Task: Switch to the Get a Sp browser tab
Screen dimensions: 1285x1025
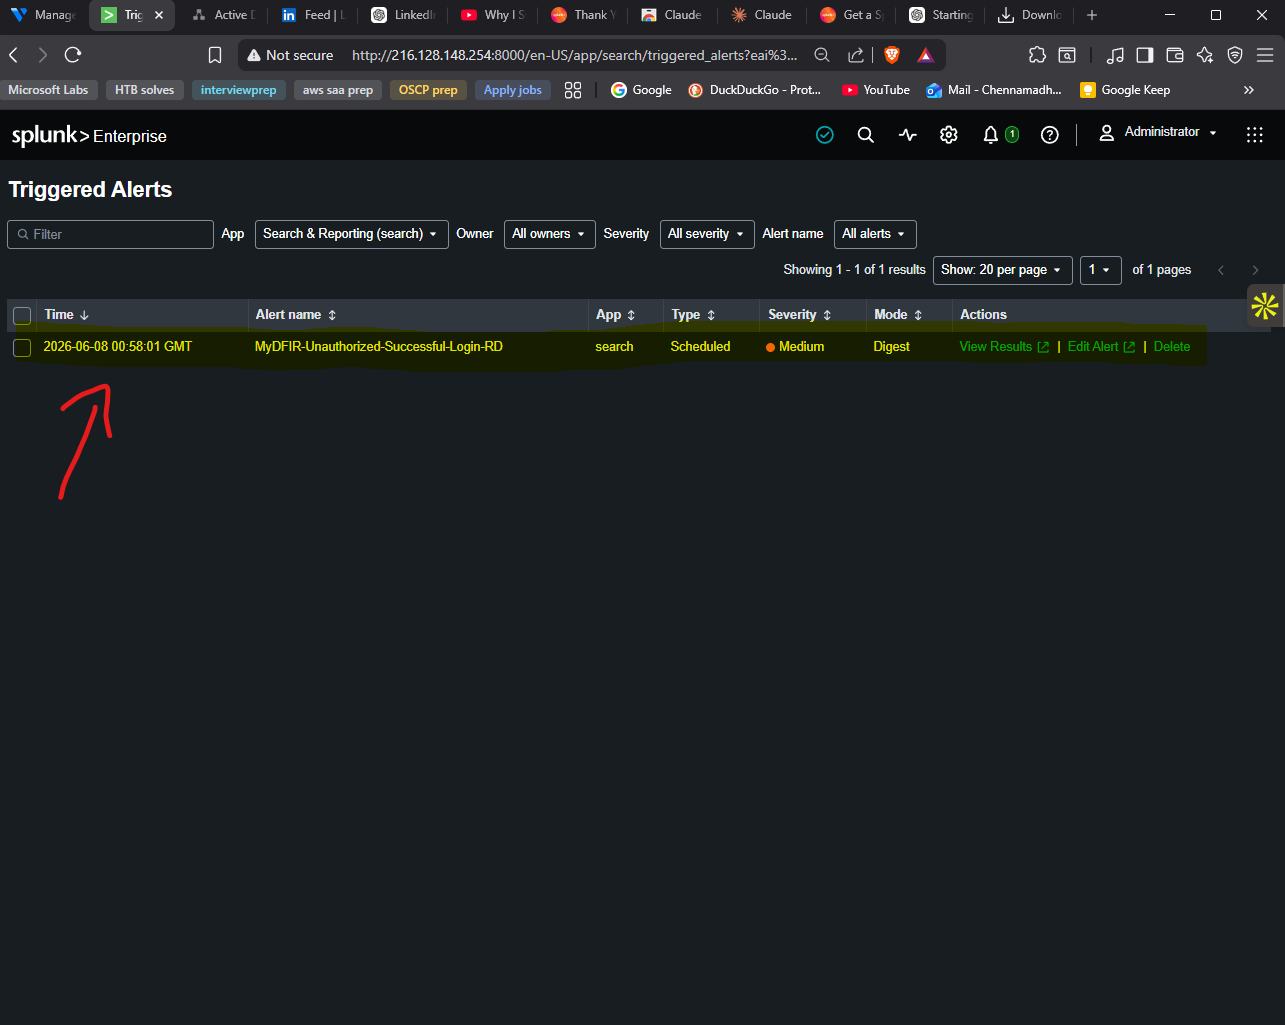Action: pos(853,15)
